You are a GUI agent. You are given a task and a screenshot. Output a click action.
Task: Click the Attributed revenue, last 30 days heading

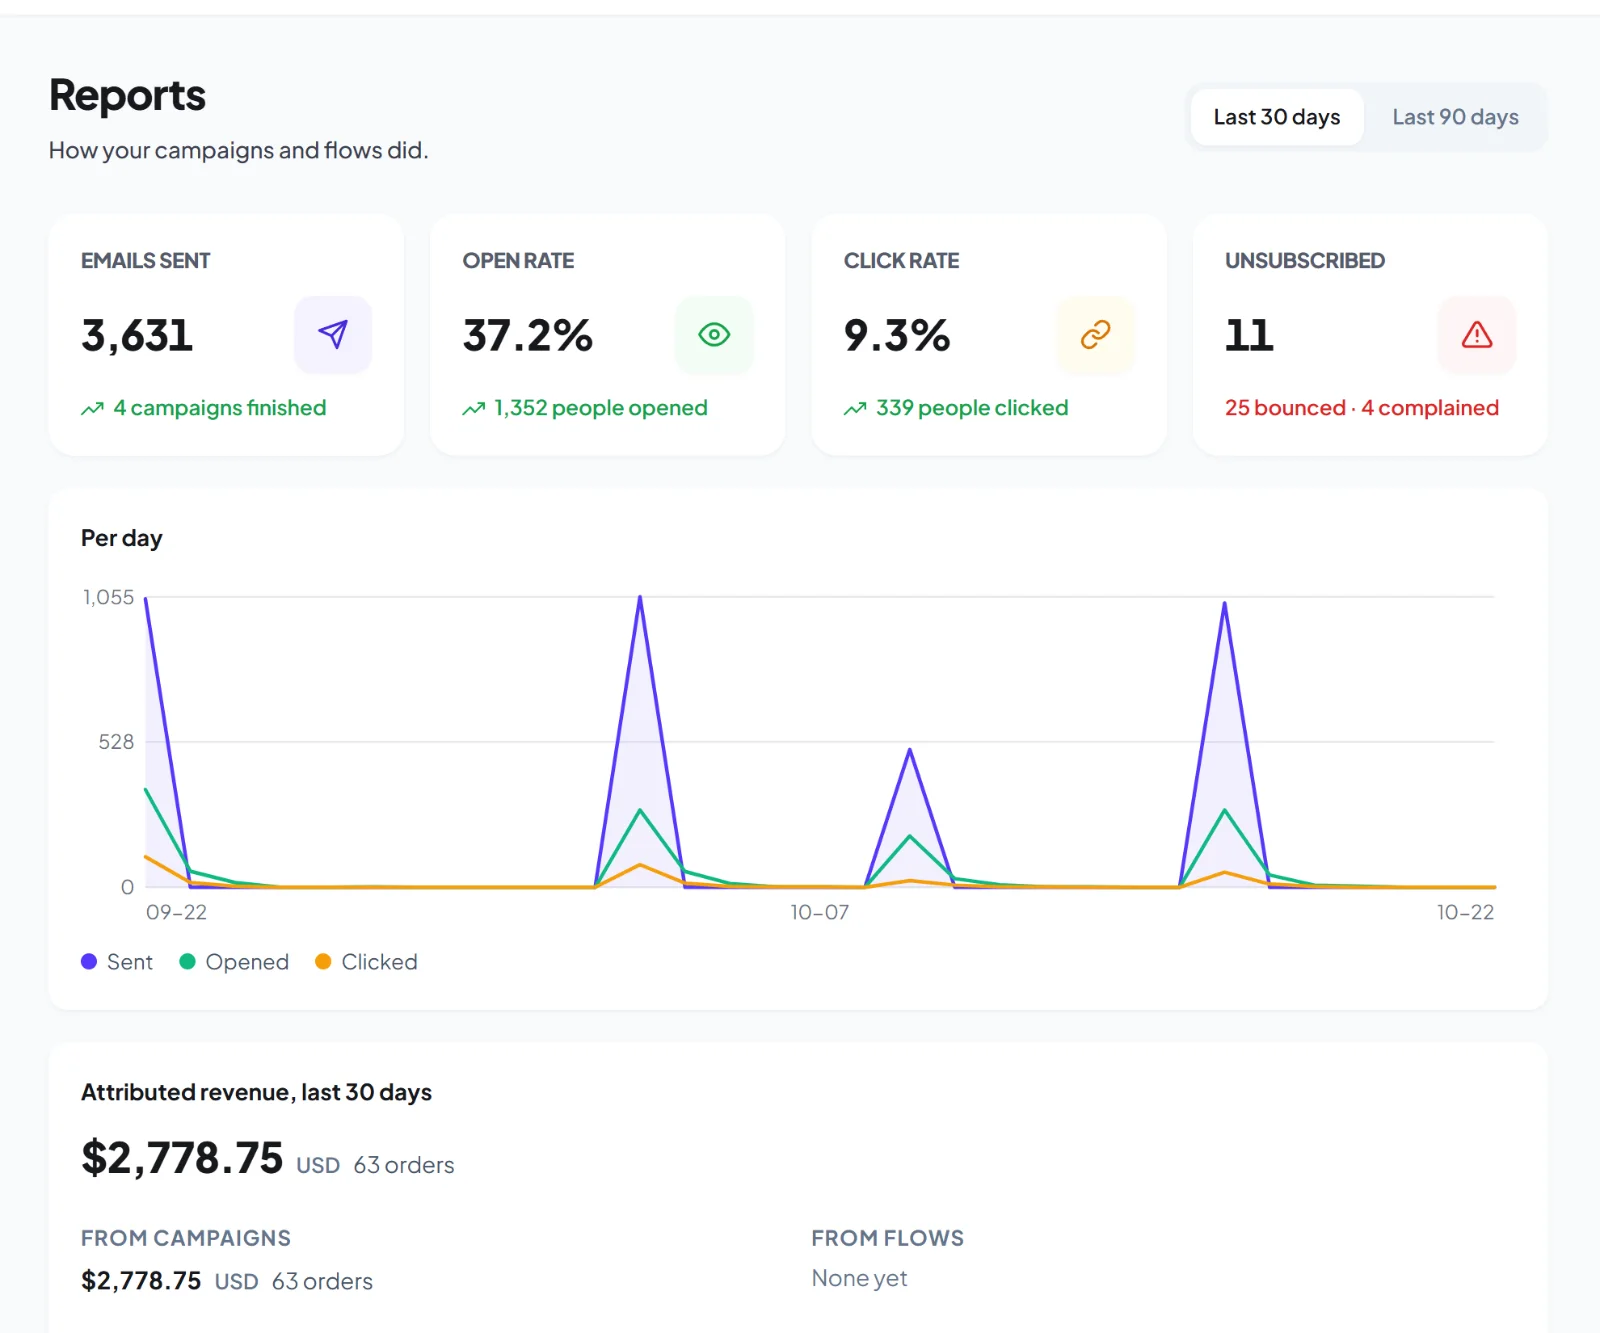(256, 1092)
